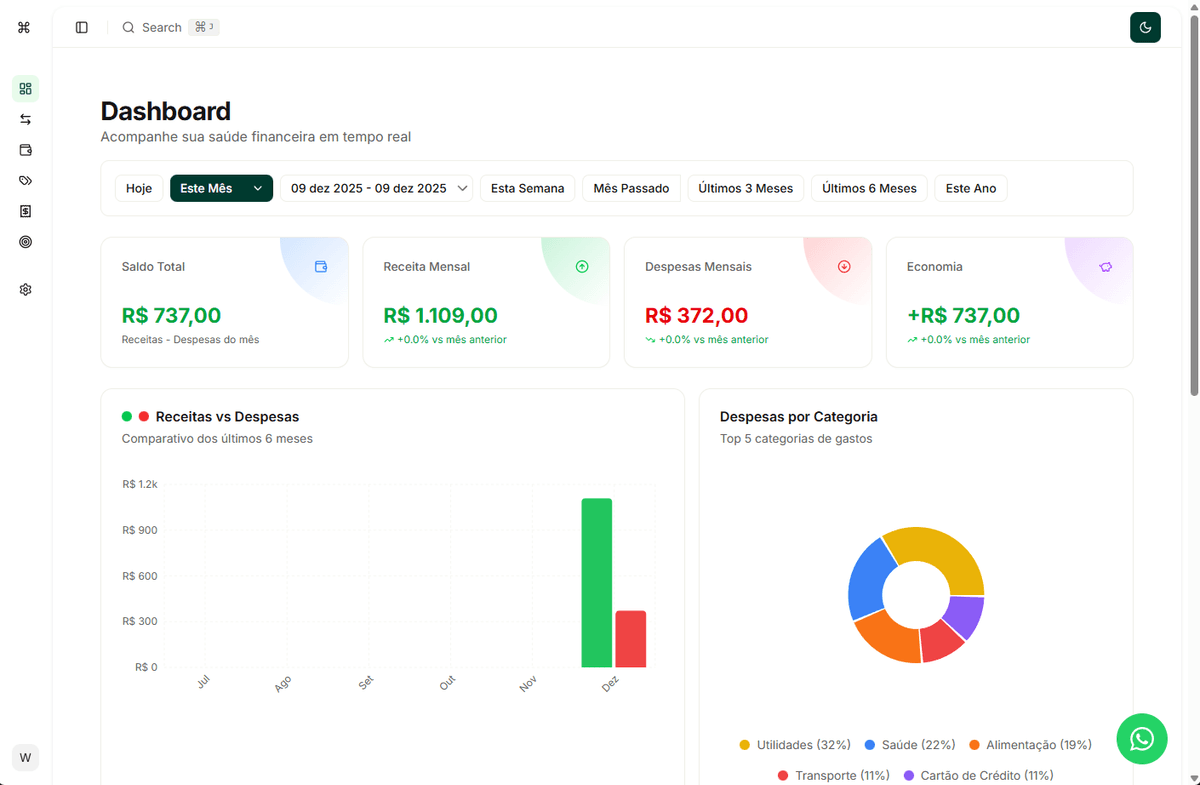Open the WhatsApp chat bubble
The image size is (1200, 785).
[x=1141, y=739]
